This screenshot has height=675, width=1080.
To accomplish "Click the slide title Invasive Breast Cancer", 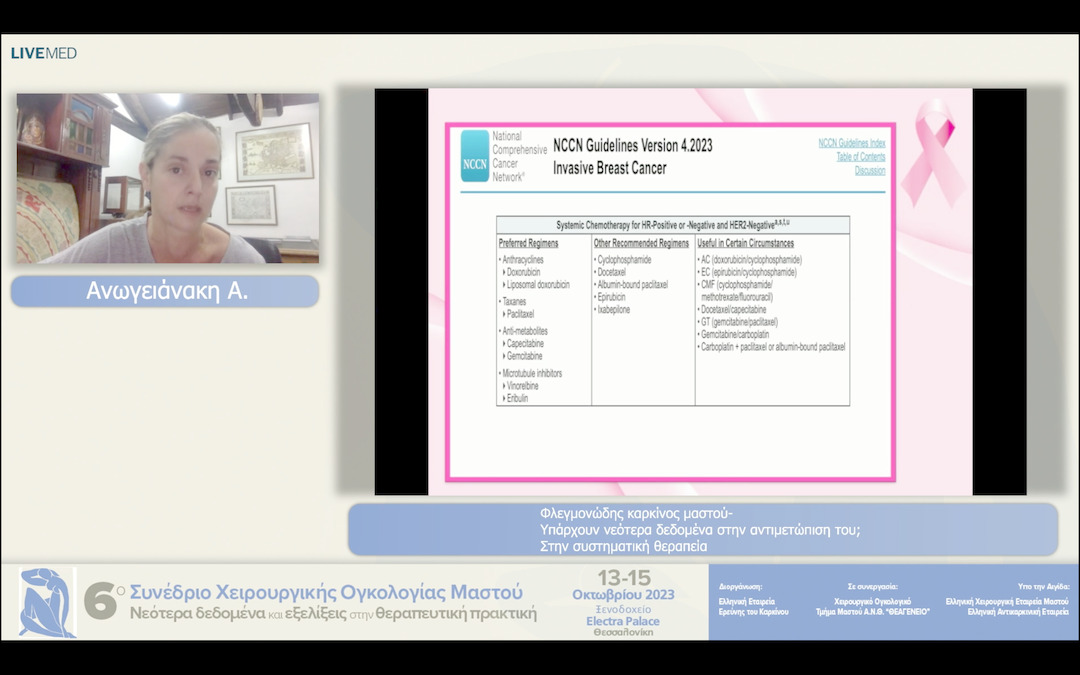I will click(609, 168).
